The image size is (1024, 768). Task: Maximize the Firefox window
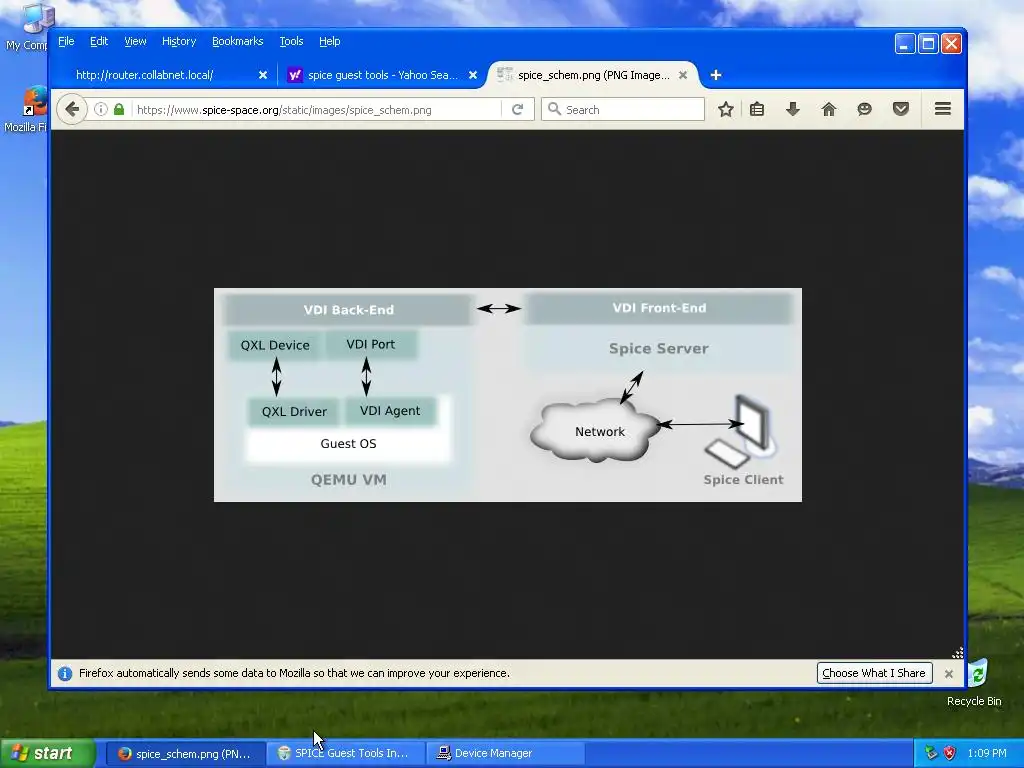tap(928, 44)
